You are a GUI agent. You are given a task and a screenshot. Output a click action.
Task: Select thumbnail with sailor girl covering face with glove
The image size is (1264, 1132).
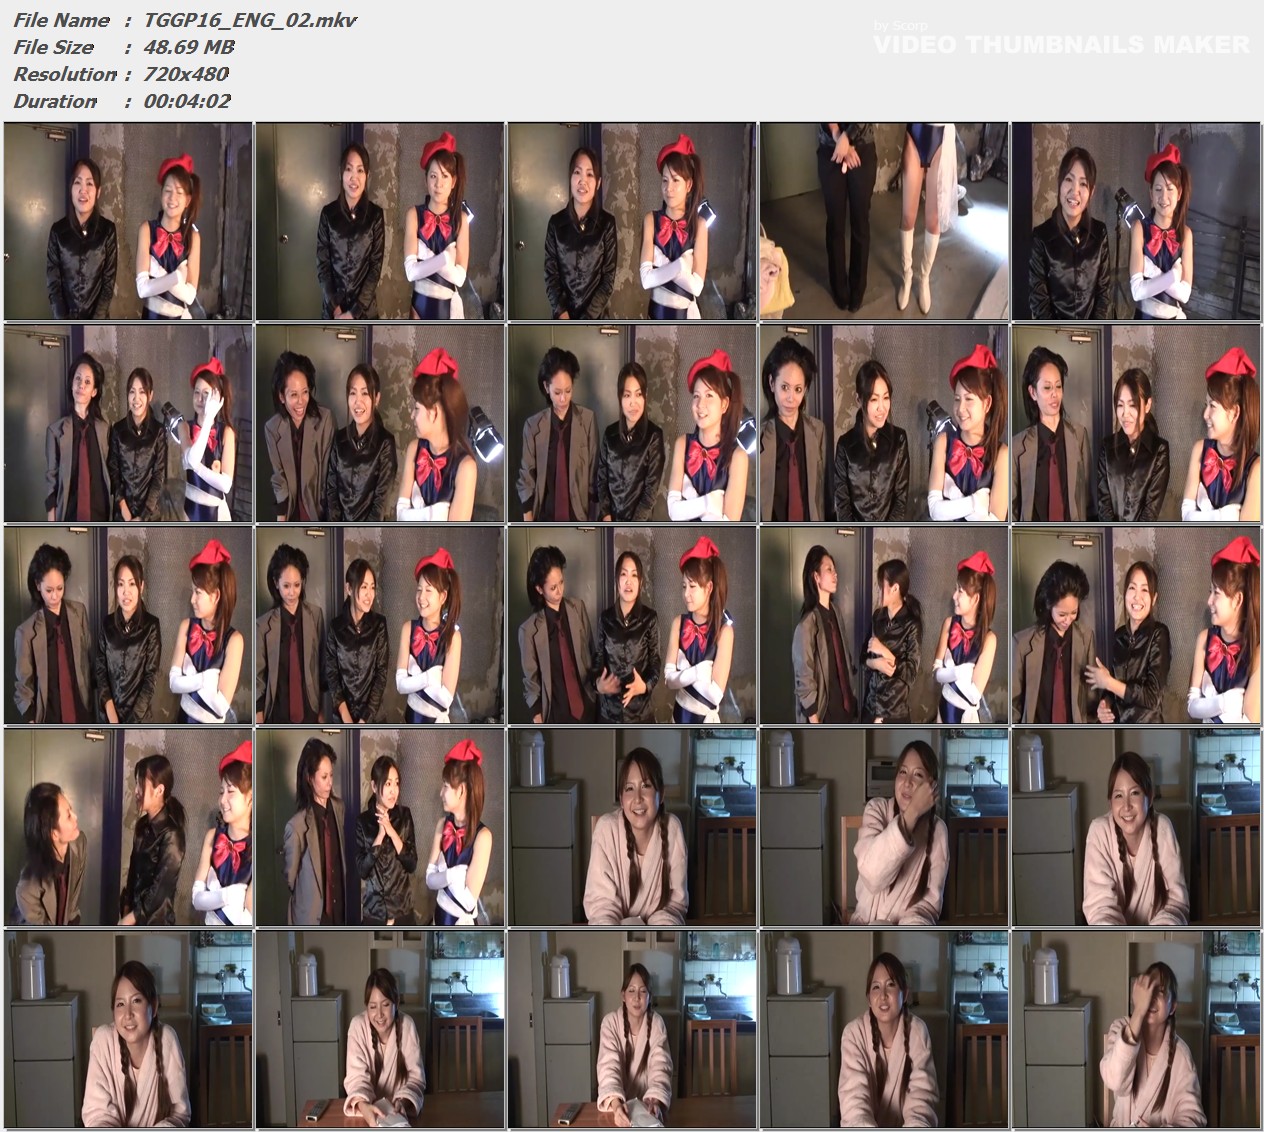(x=128, y=423)
